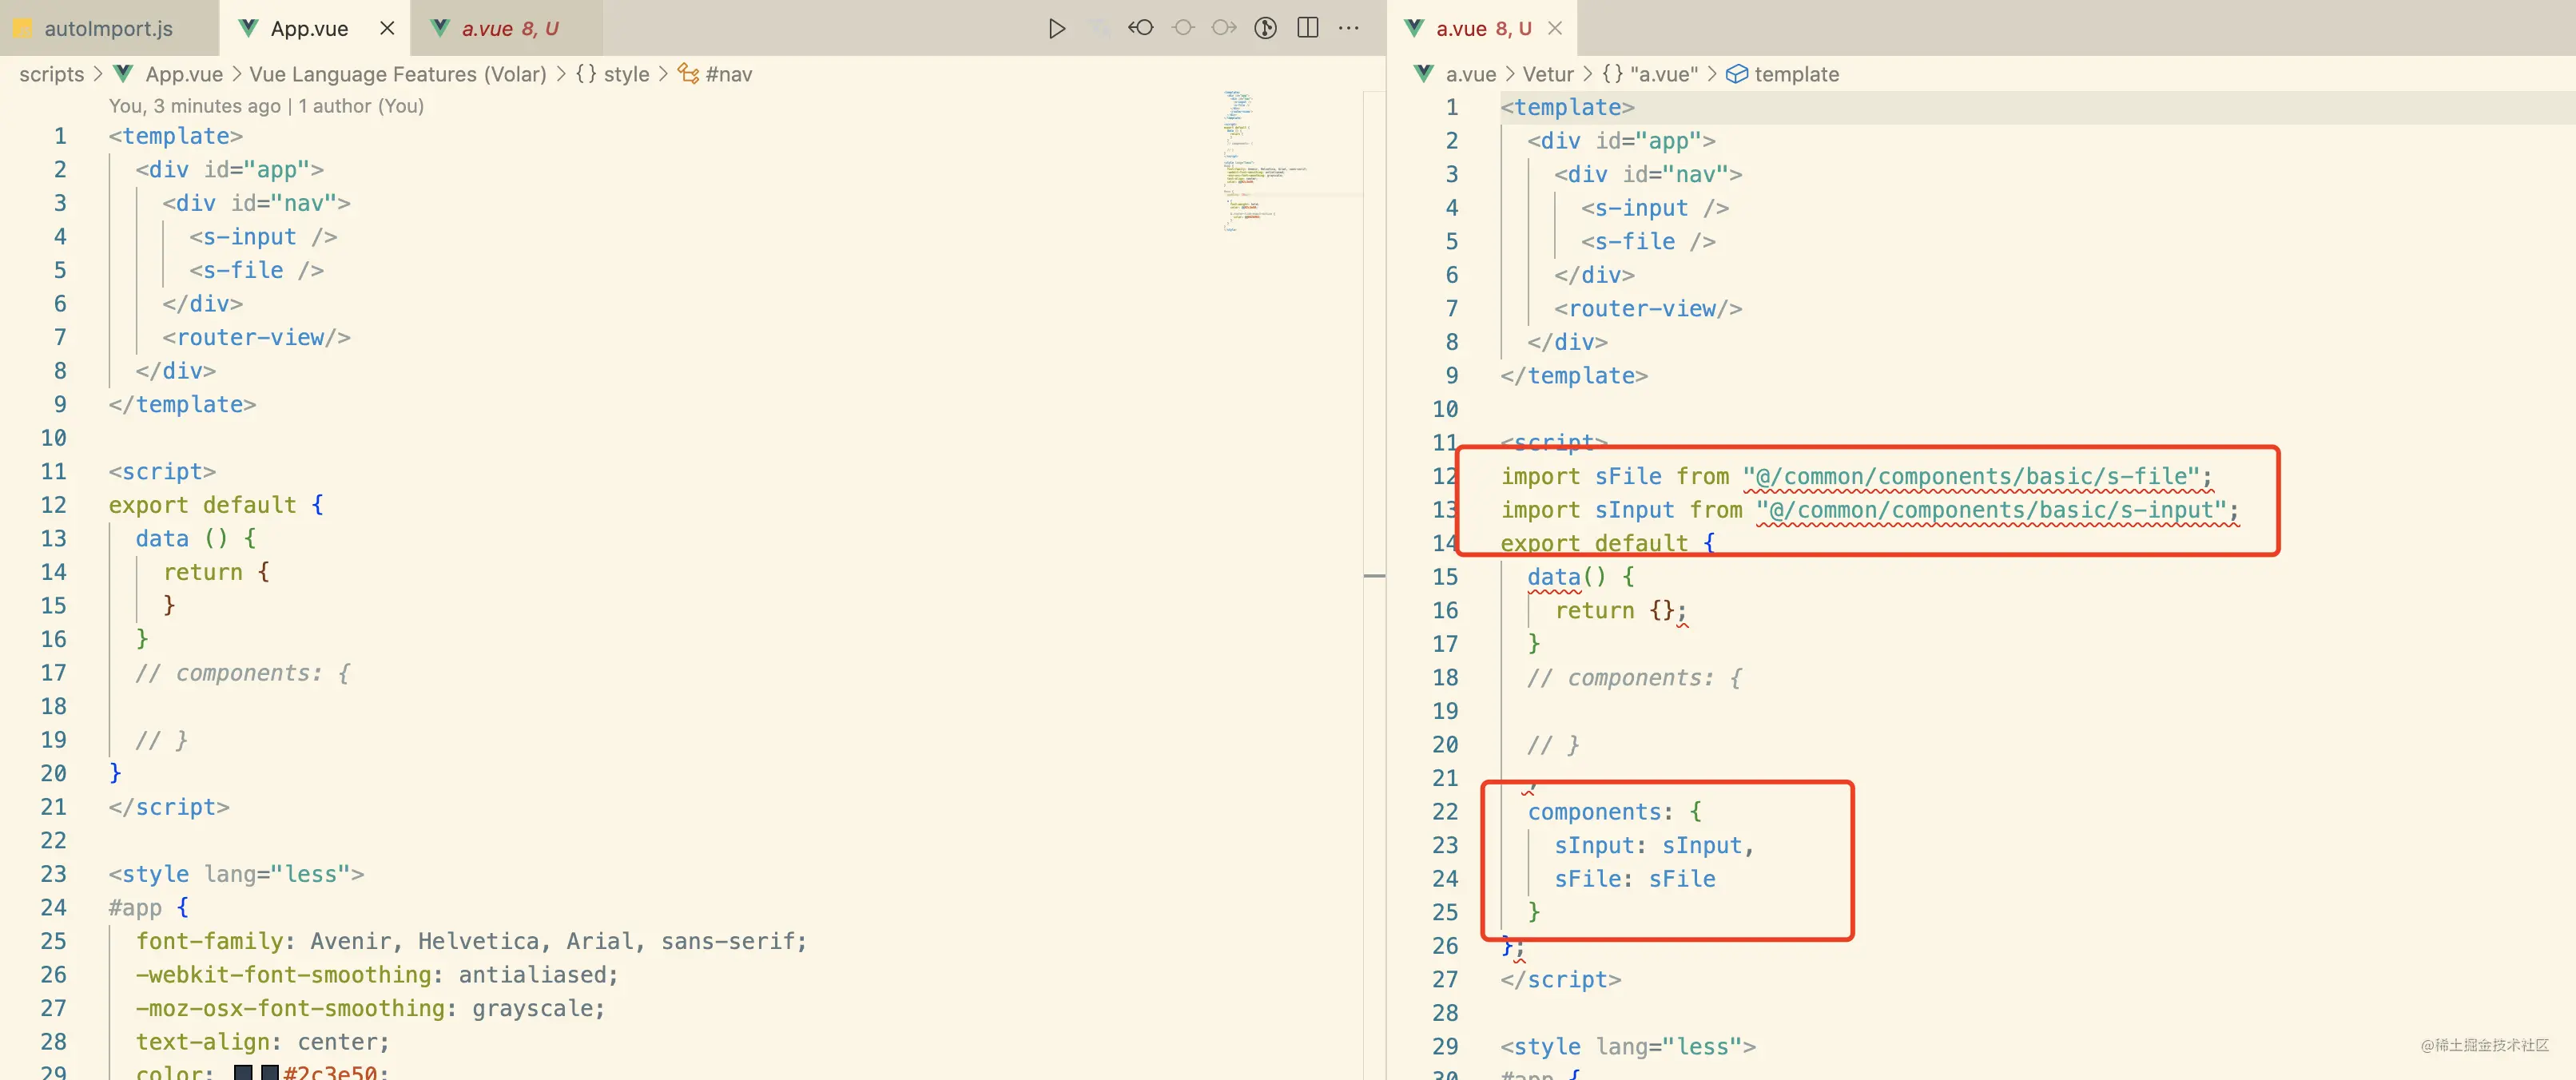Click the Go Back navigation icon
The height and width of the screenshot is (1080, 2576).
1140,28
